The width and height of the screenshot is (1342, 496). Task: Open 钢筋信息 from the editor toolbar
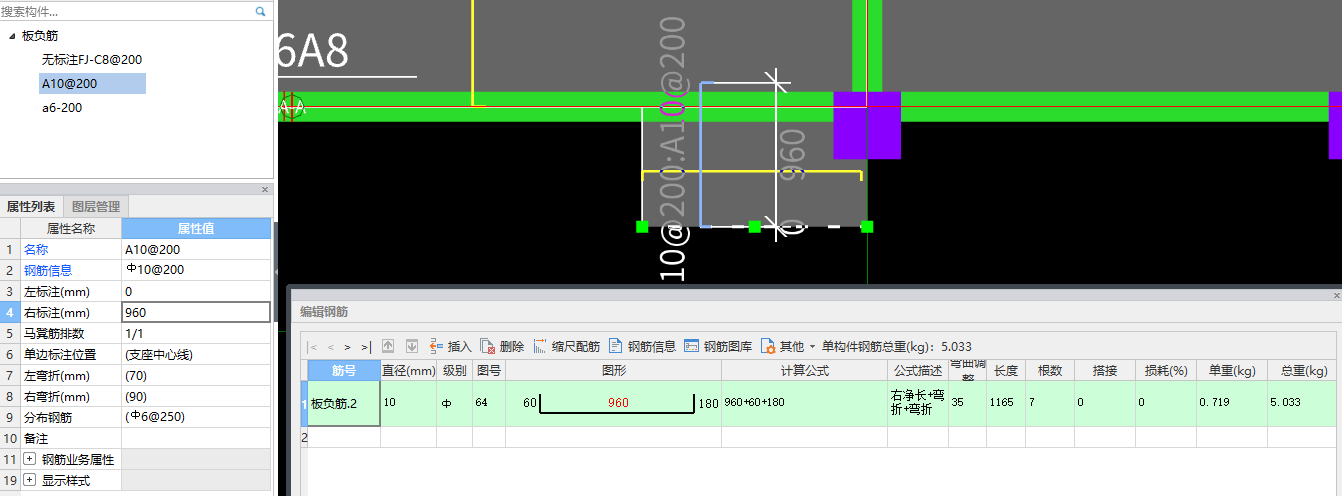click(x=643, y=347)
